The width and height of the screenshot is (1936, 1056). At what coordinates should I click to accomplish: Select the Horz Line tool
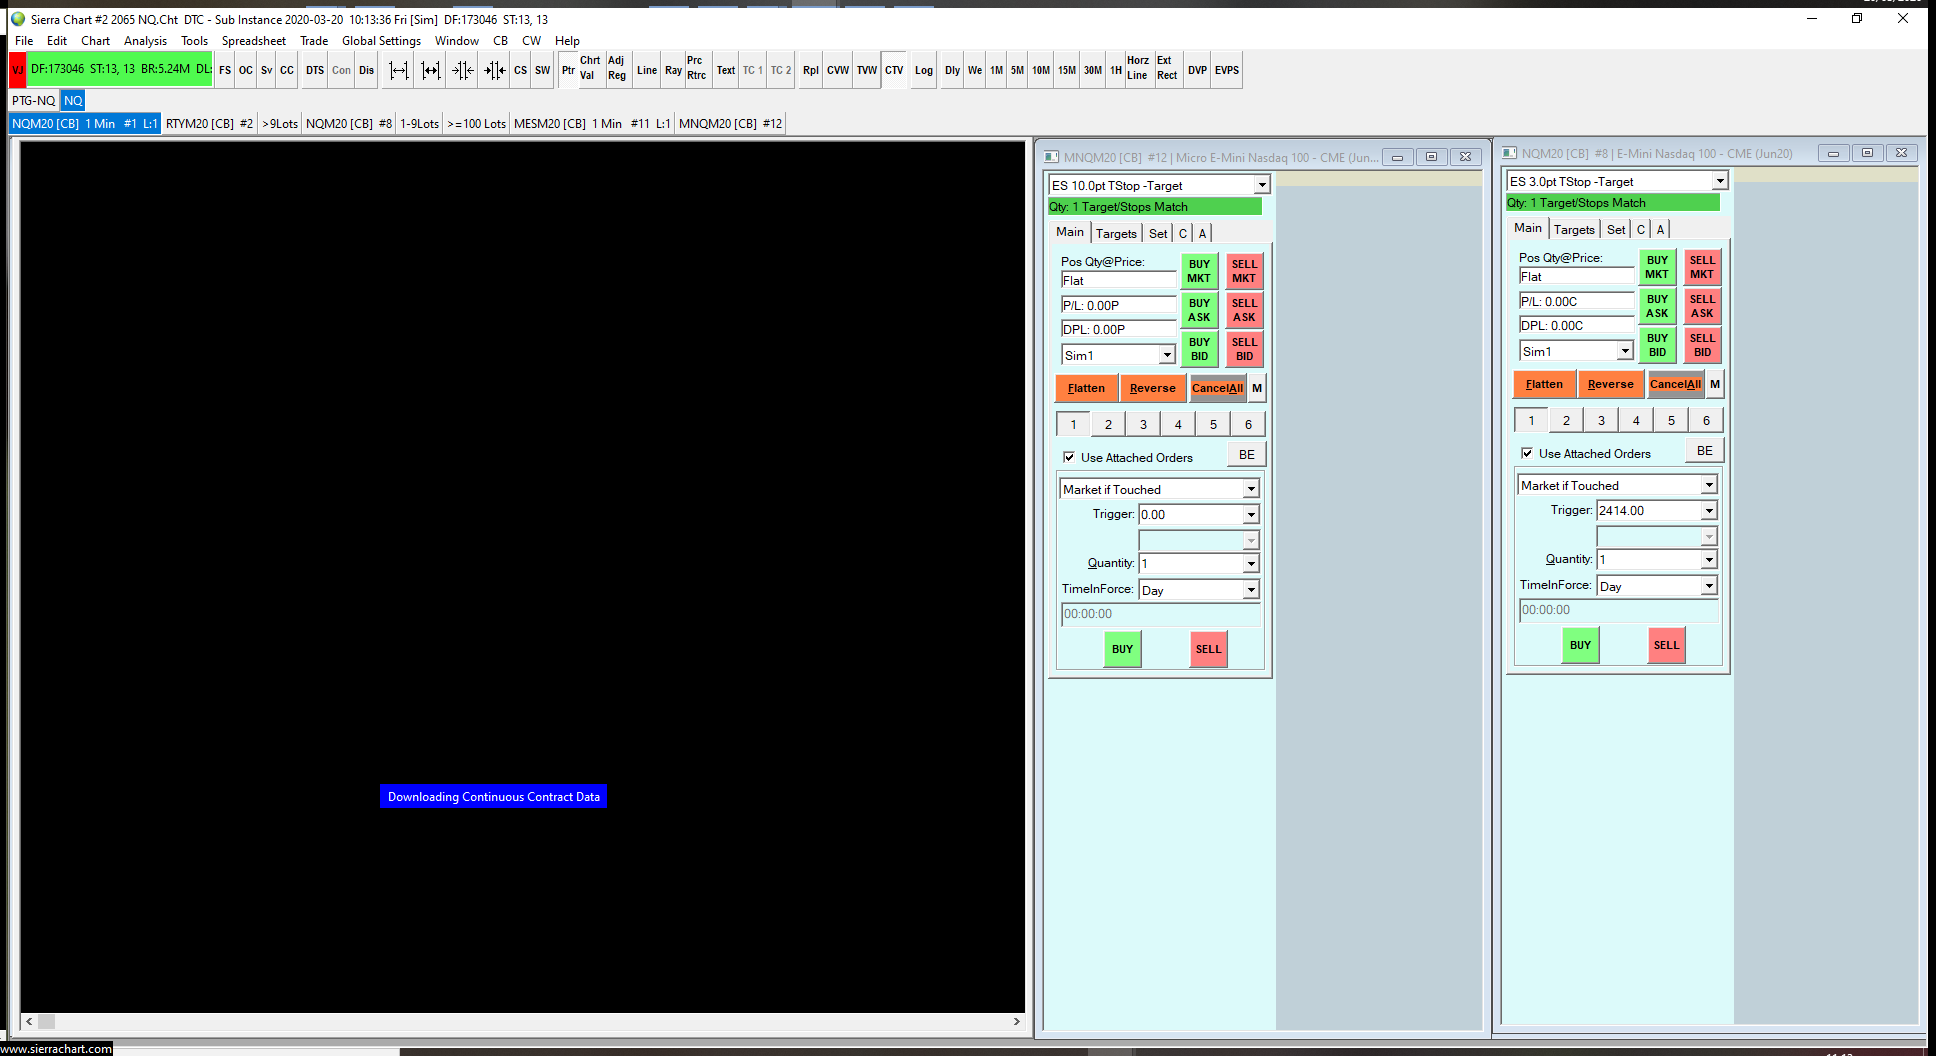[x=1138, y=68]
